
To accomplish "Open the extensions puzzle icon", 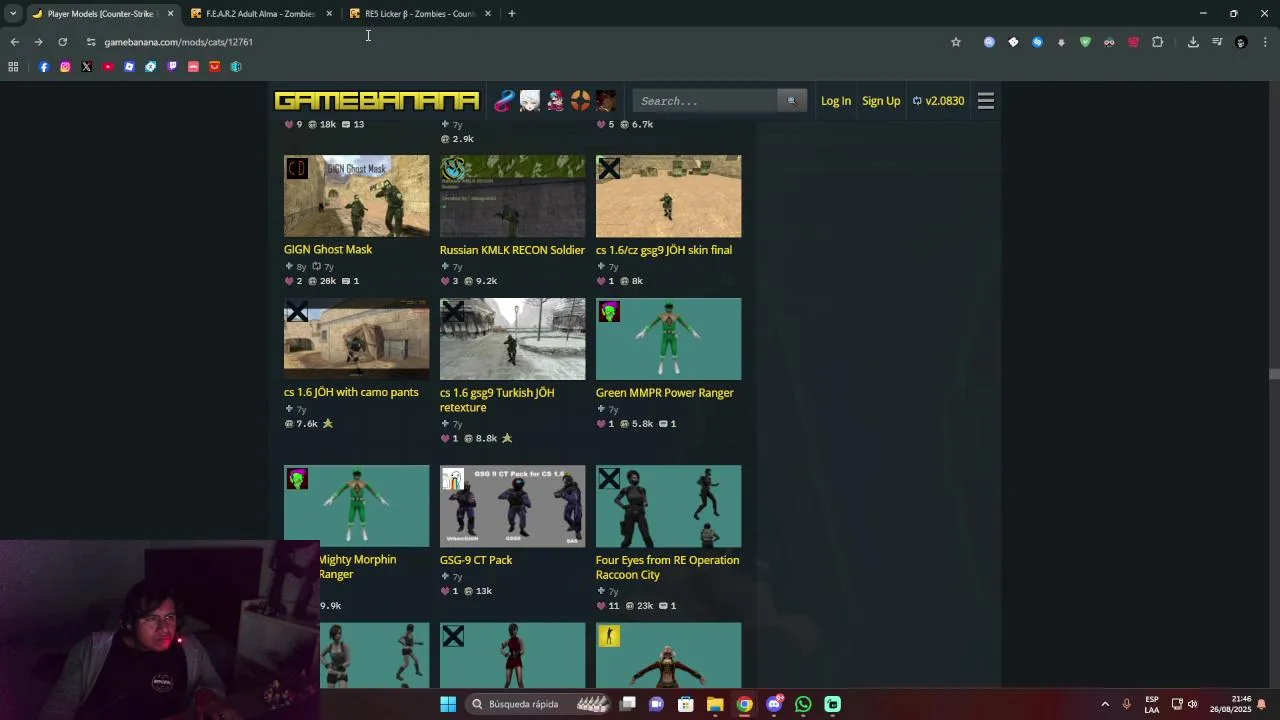I will (x=1158, y=42).
